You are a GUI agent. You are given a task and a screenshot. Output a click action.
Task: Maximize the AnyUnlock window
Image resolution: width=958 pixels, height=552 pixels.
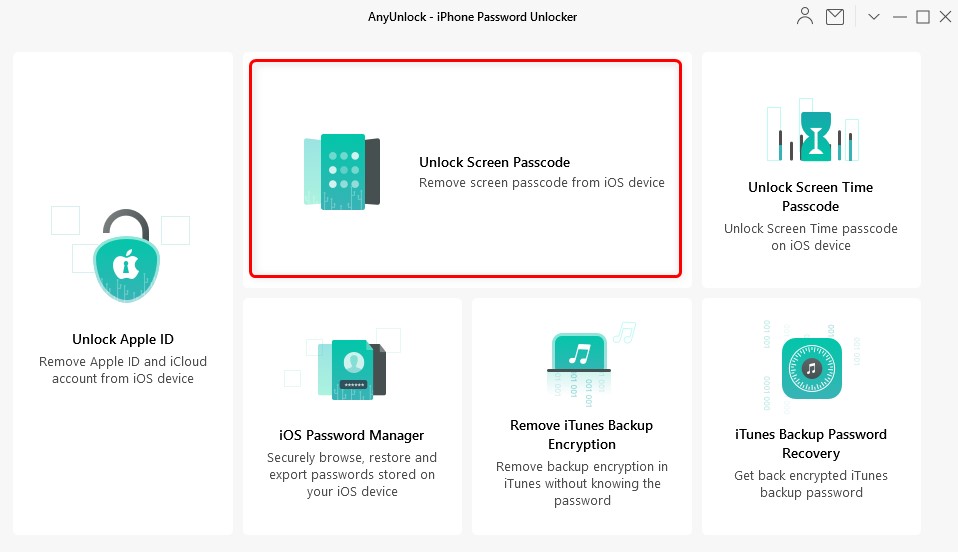click(x=923, y=17)
